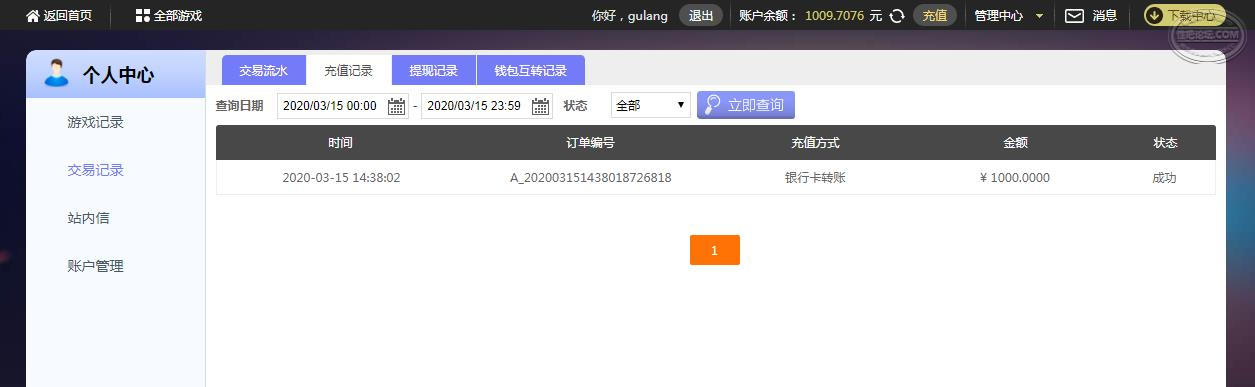Open the calendar picker for the end date

pos(540,106)
